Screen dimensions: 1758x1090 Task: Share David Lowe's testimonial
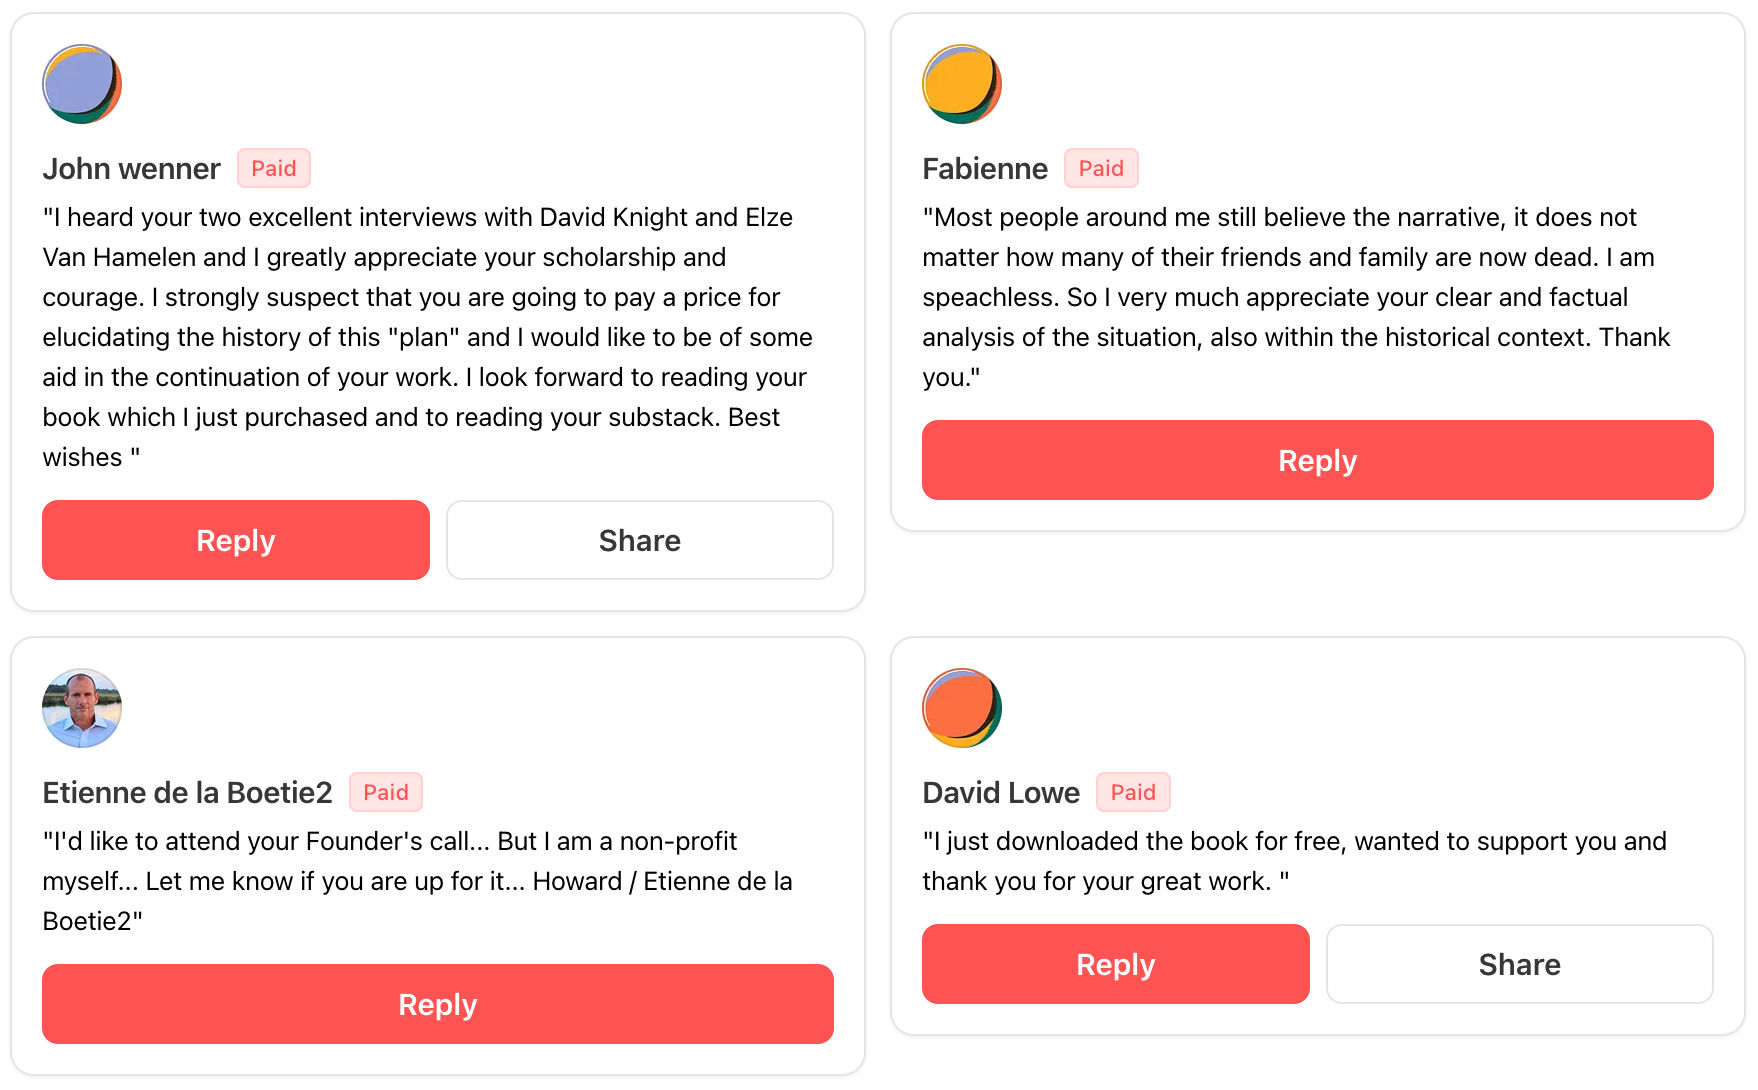tap(1519, 964)
